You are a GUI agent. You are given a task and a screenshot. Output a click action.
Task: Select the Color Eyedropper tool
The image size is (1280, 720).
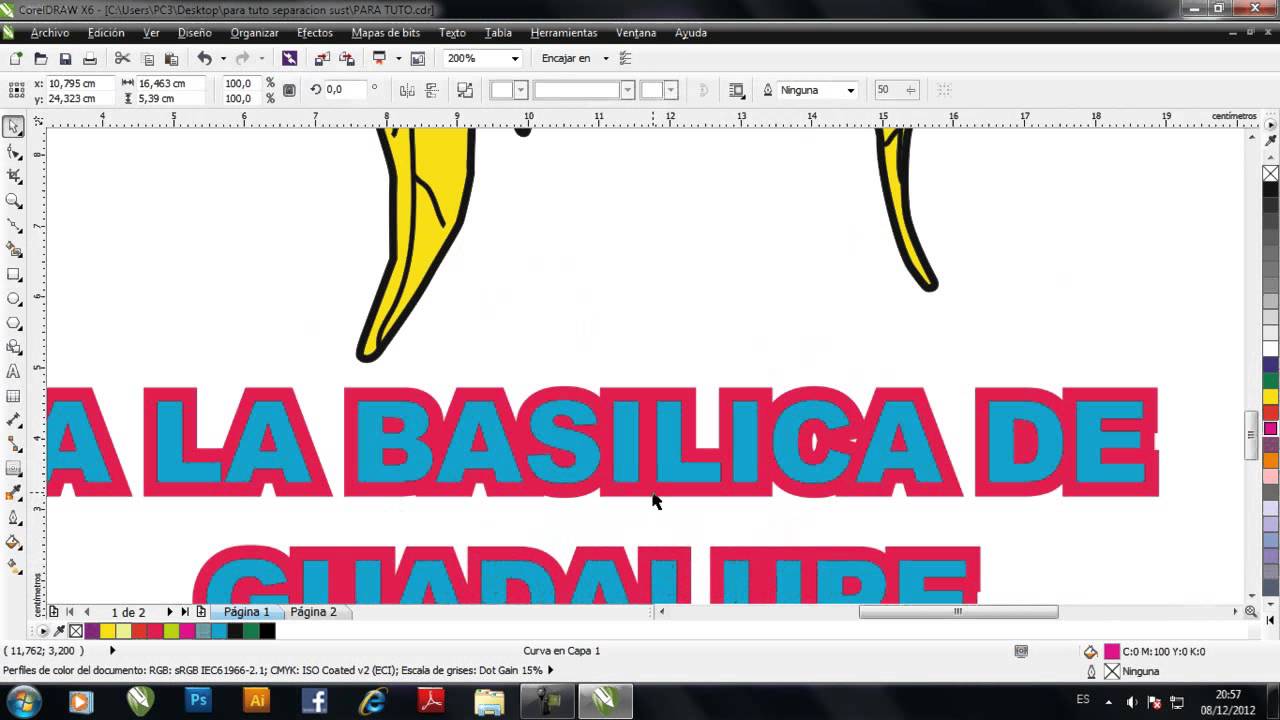pos(14,494)
